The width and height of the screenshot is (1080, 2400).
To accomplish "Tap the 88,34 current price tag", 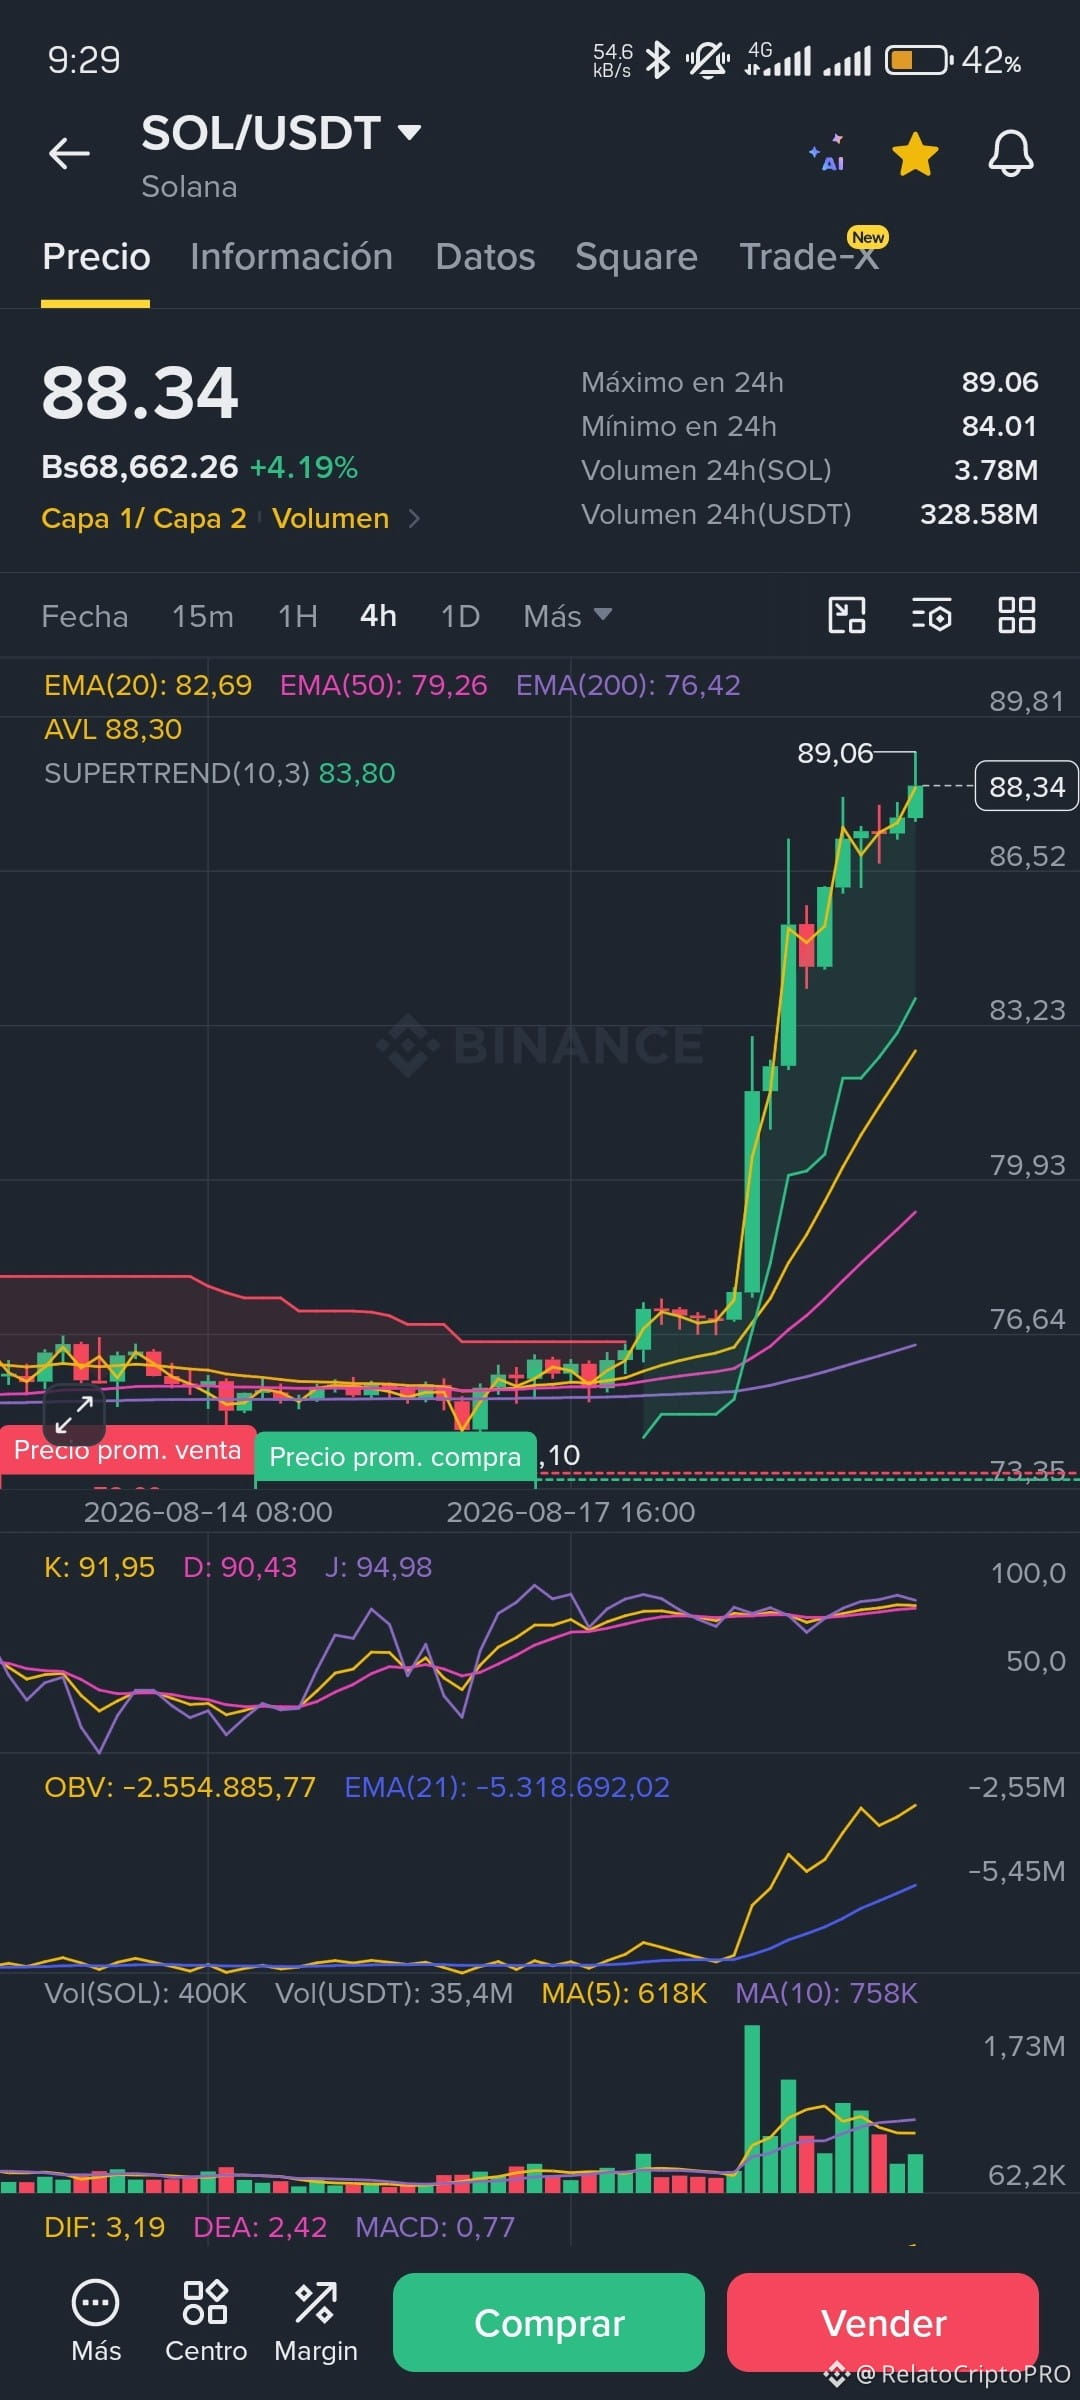I will [x=1027, y=786].
